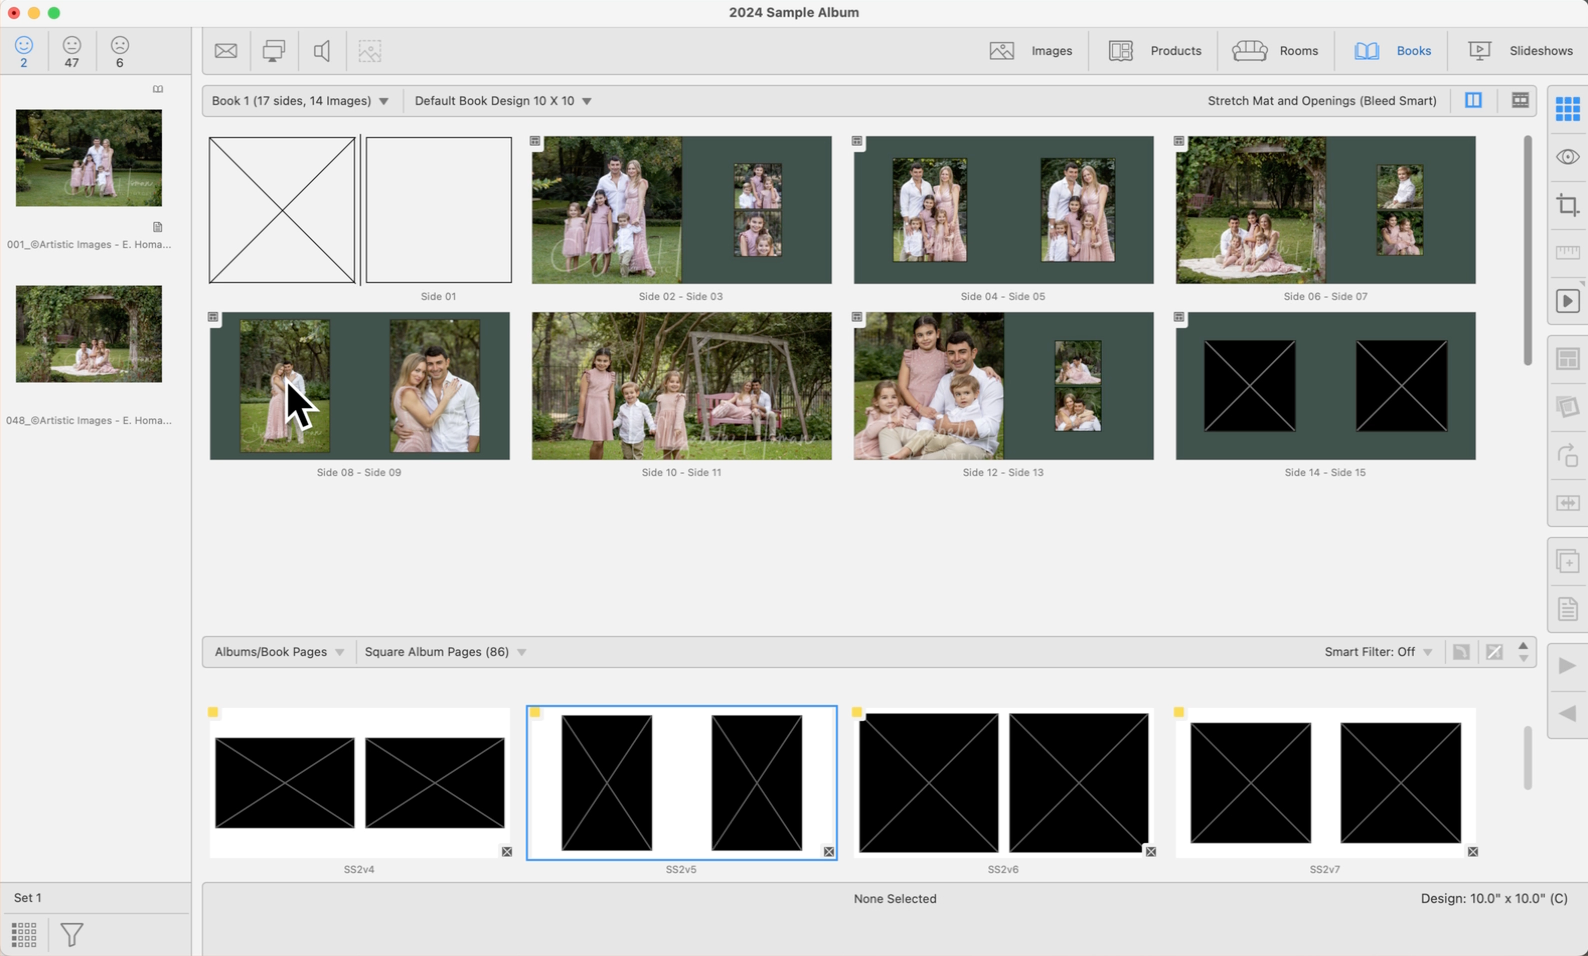The width and height of the screenshot is (1588, 956).
Task: Select the SS2v6 page template thumbnail
Action: 1003,783
